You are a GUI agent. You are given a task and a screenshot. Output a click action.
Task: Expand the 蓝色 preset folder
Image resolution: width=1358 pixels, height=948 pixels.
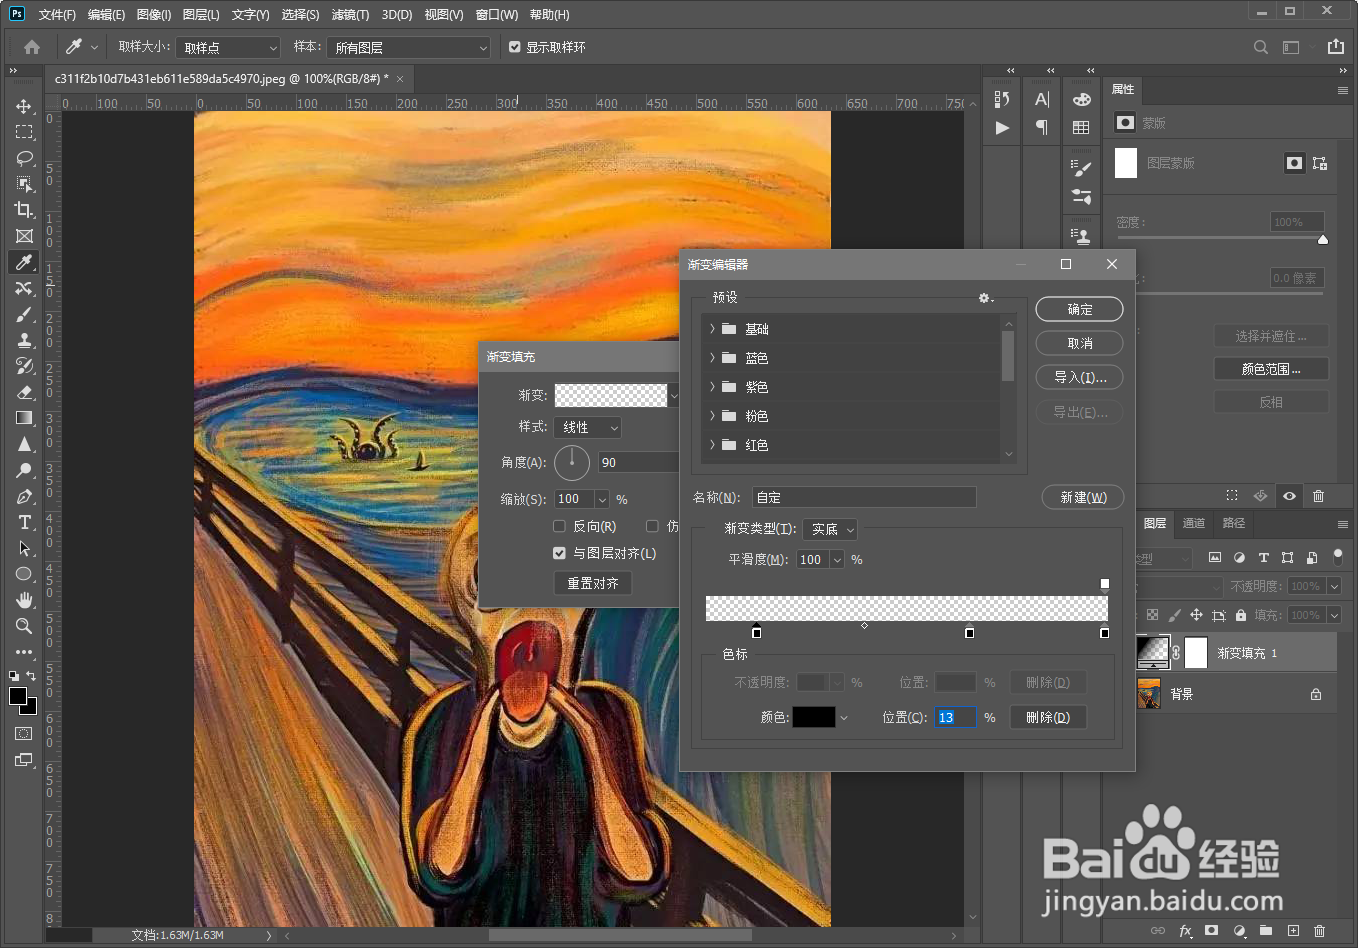tap(712, 358)
